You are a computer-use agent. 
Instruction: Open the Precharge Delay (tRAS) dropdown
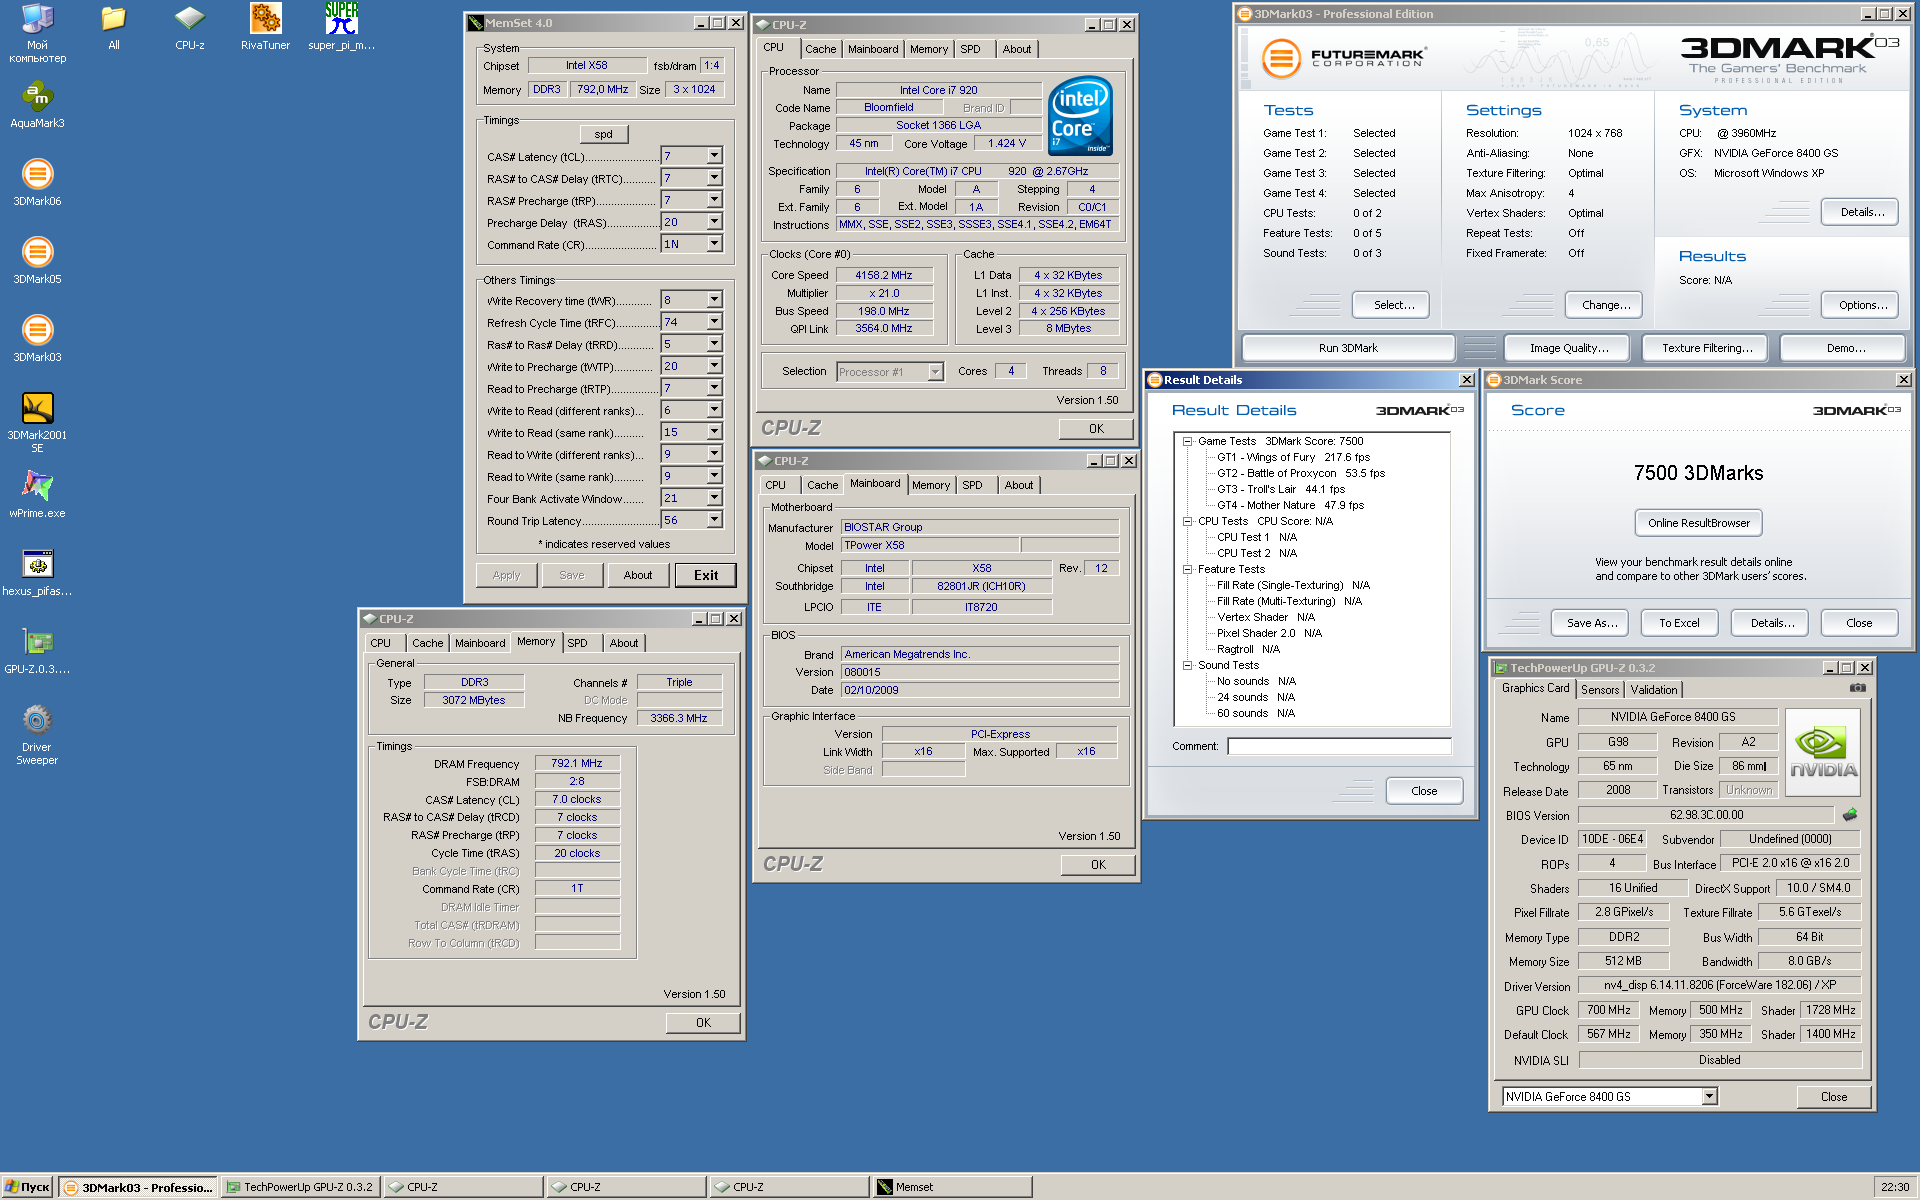click(x=714, y=222)
